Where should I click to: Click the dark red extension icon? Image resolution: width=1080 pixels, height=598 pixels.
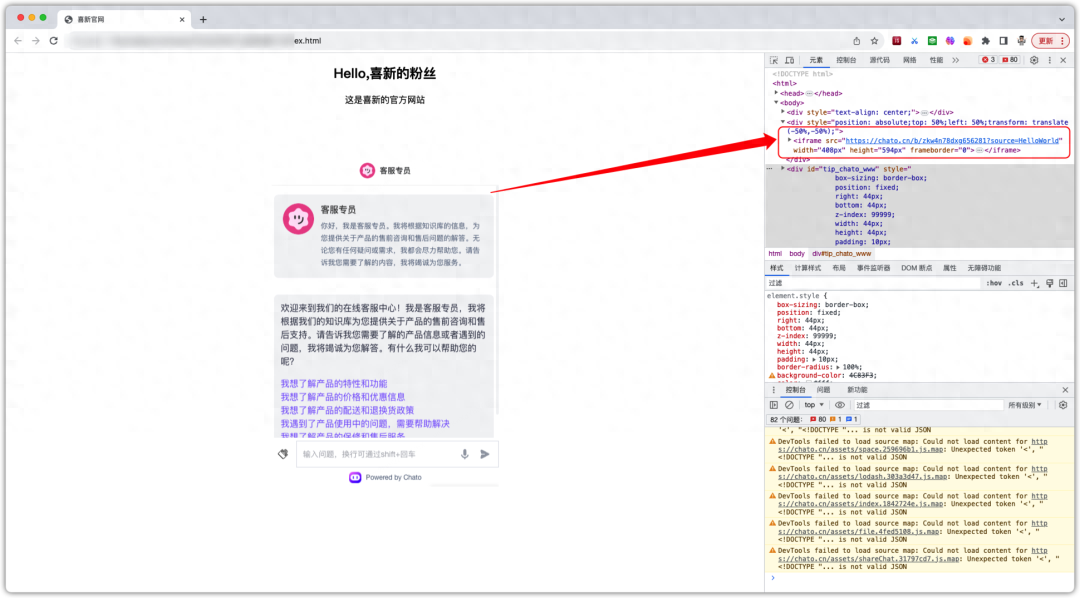pyautogui.click(x=896, y=41)
